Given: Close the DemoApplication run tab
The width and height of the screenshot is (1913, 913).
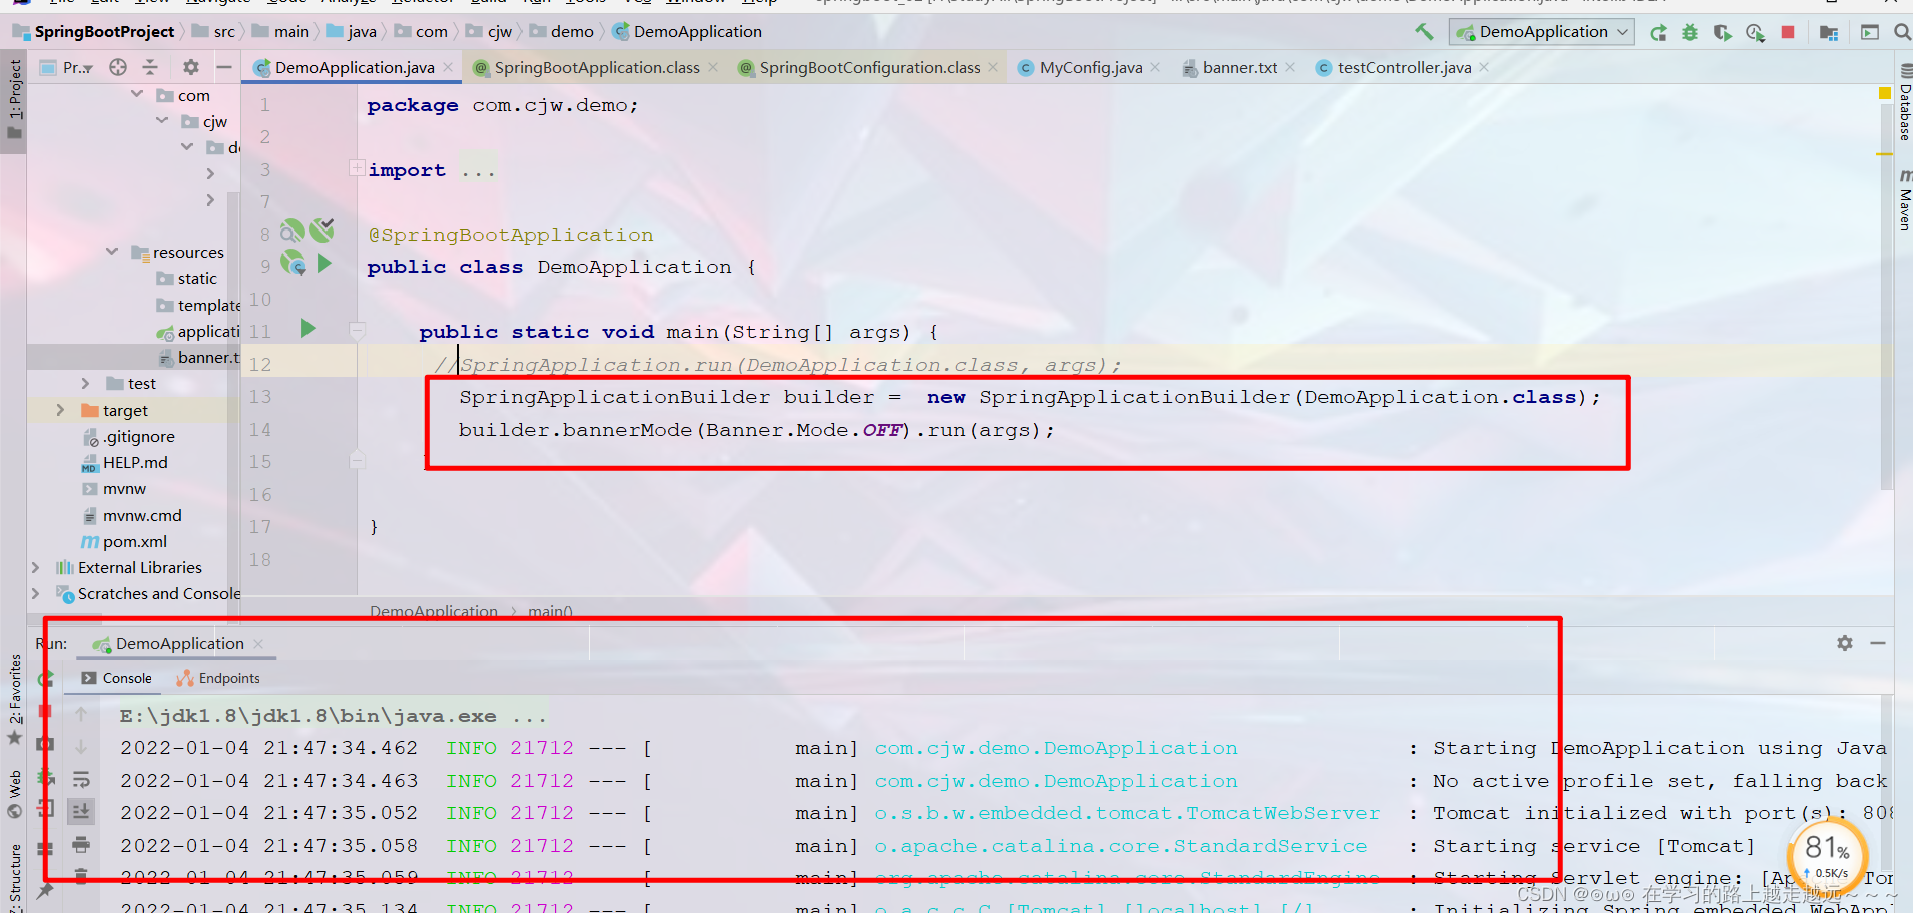Looking at the screenshot, I should [258, 644].
